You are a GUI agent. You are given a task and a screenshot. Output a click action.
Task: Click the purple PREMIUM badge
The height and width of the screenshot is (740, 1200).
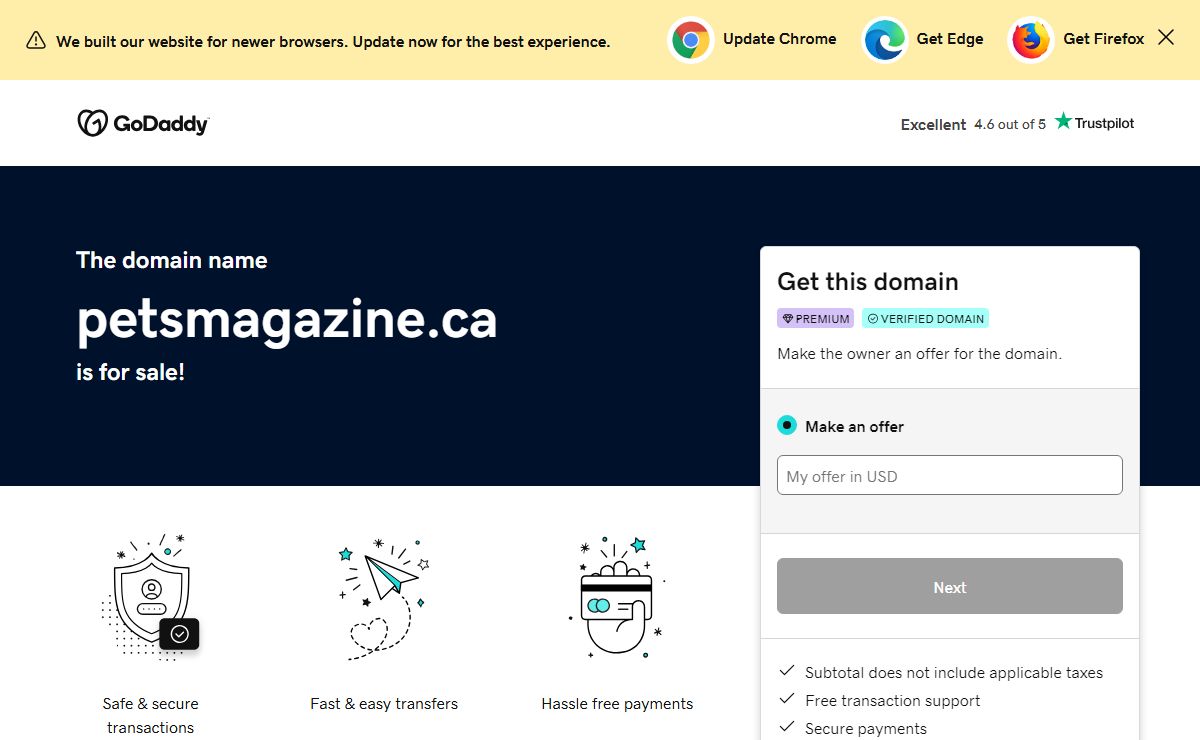(x=815, y=319)
